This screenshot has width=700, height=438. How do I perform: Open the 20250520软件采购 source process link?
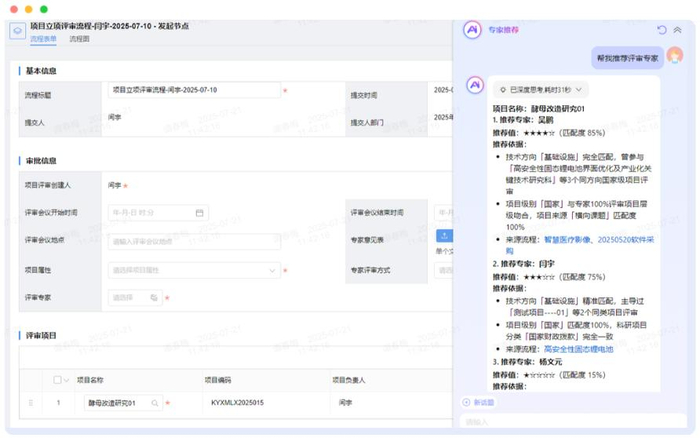[625, 240]
